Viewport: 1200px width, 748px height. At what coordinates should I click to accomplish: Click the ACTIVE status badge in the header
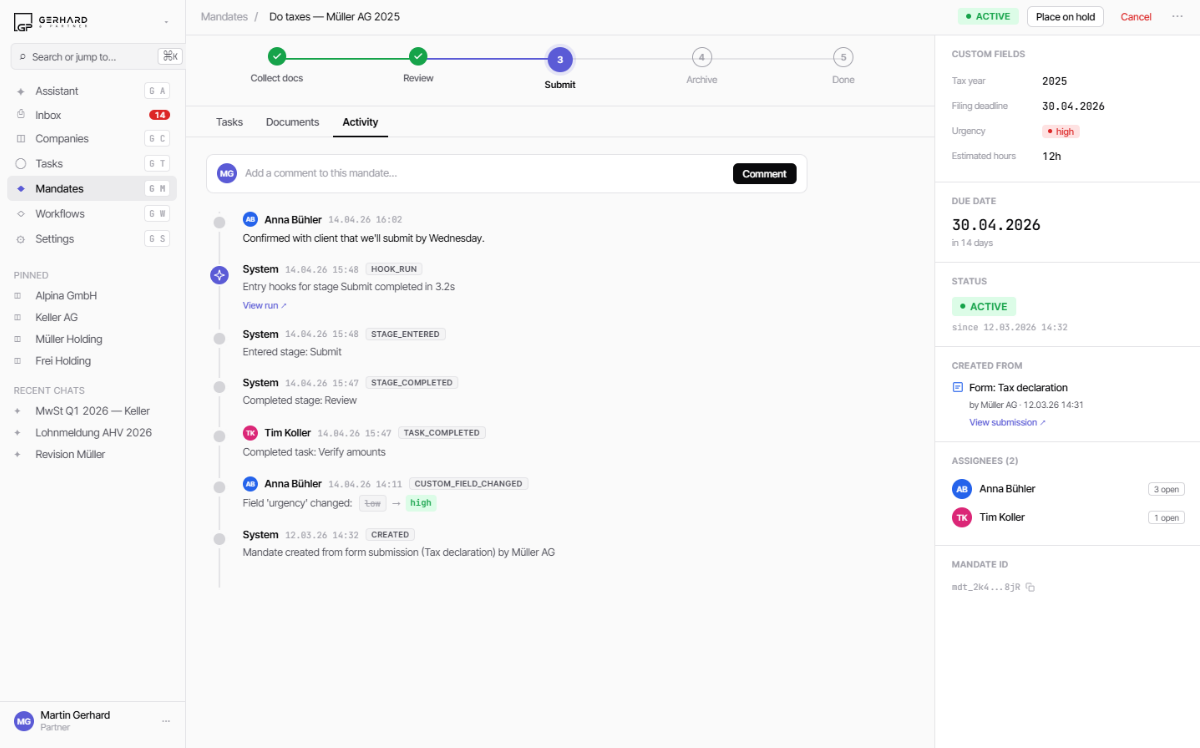point(988,17)
